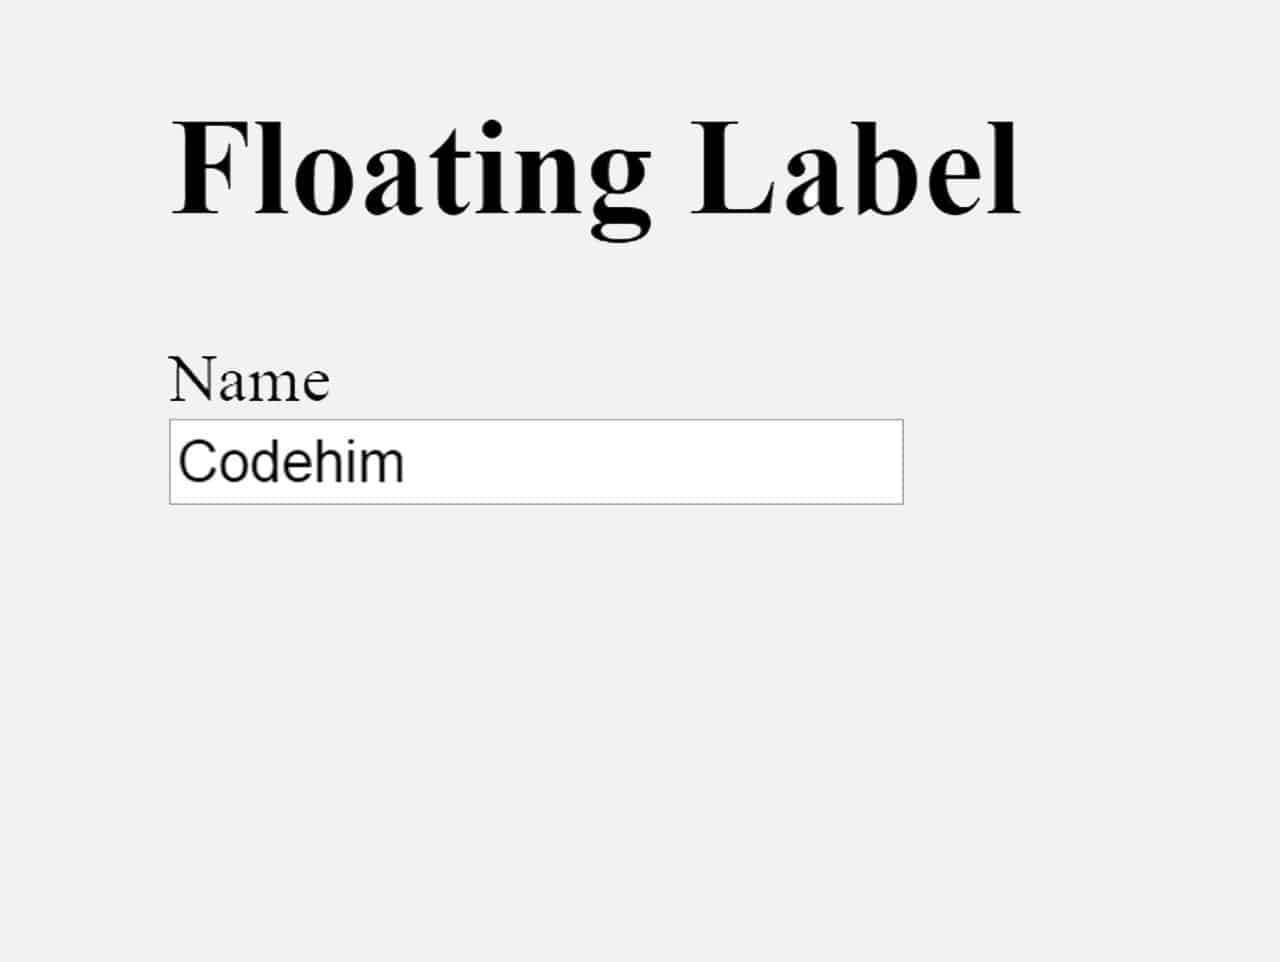Click the input field's bottom border
This screenshot has height=962, width=1280.
point(536,504)
